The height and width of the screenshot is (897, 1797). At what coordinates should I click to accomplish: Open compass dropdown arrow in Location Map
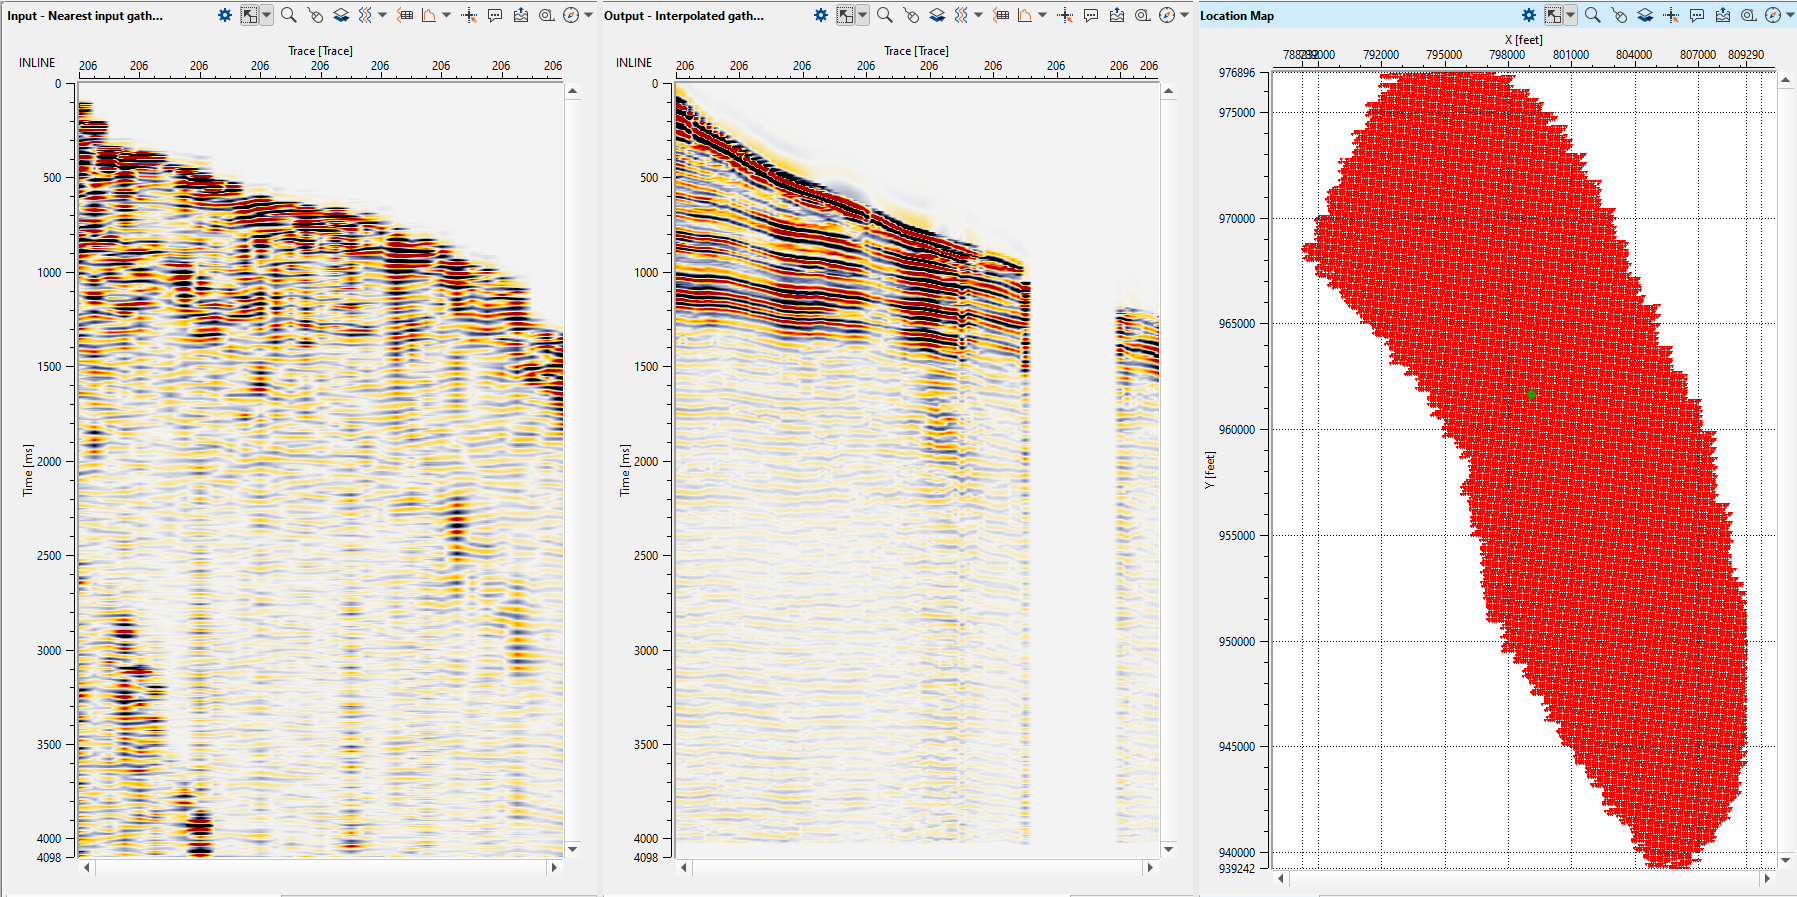click(1790, 15)
